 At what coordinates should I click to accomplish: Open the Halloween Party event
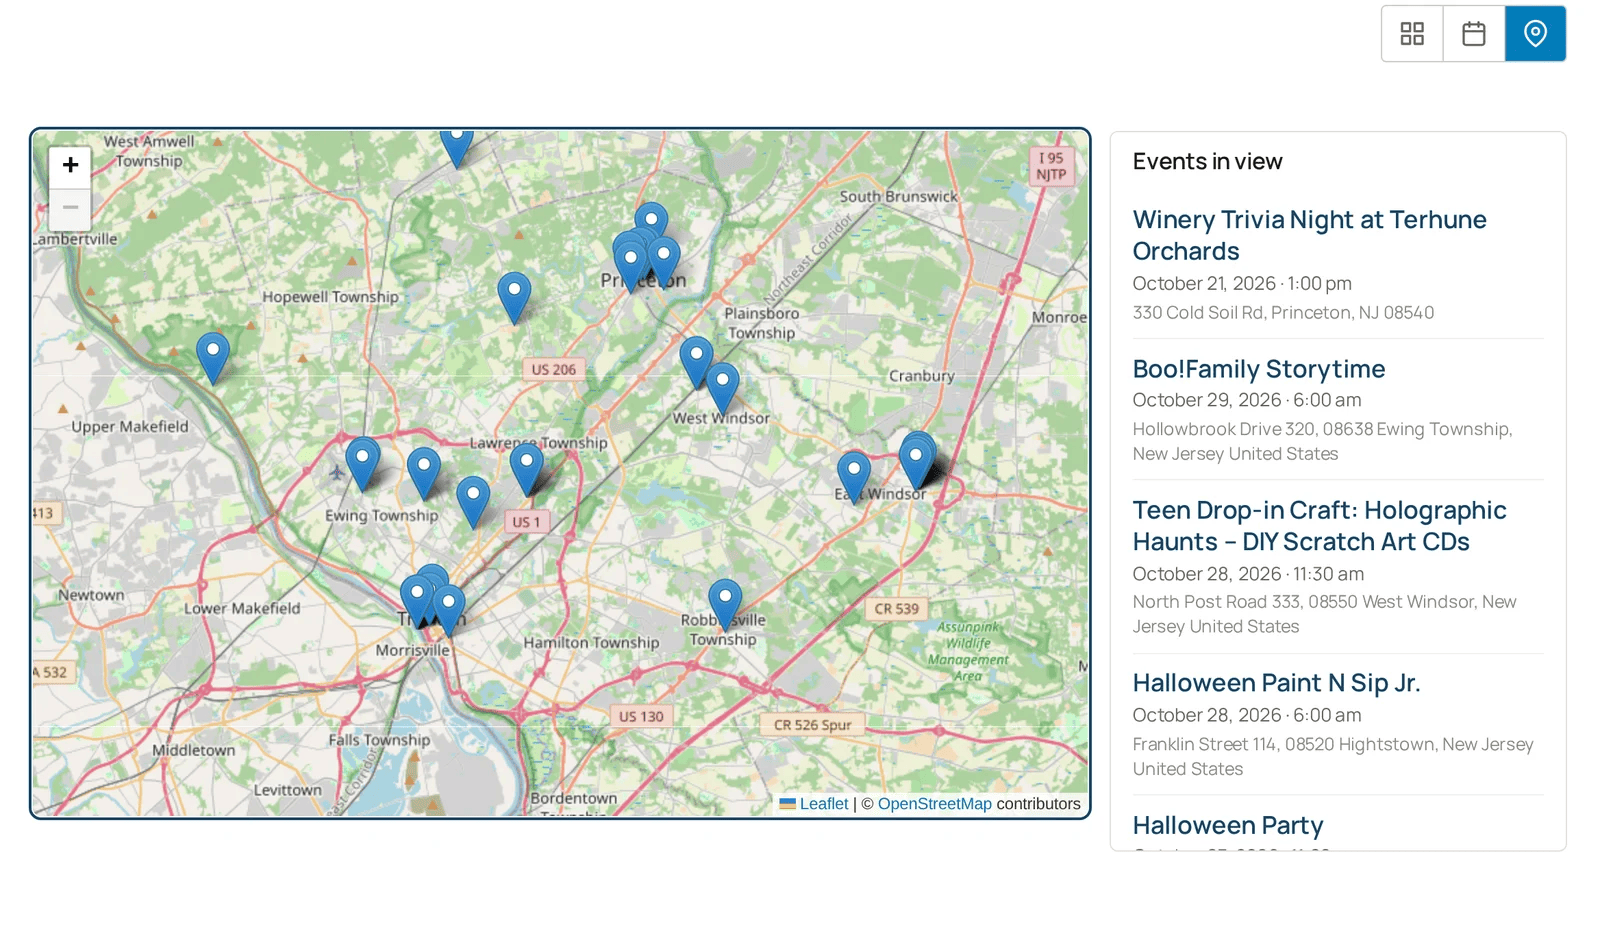(1228, 825)
